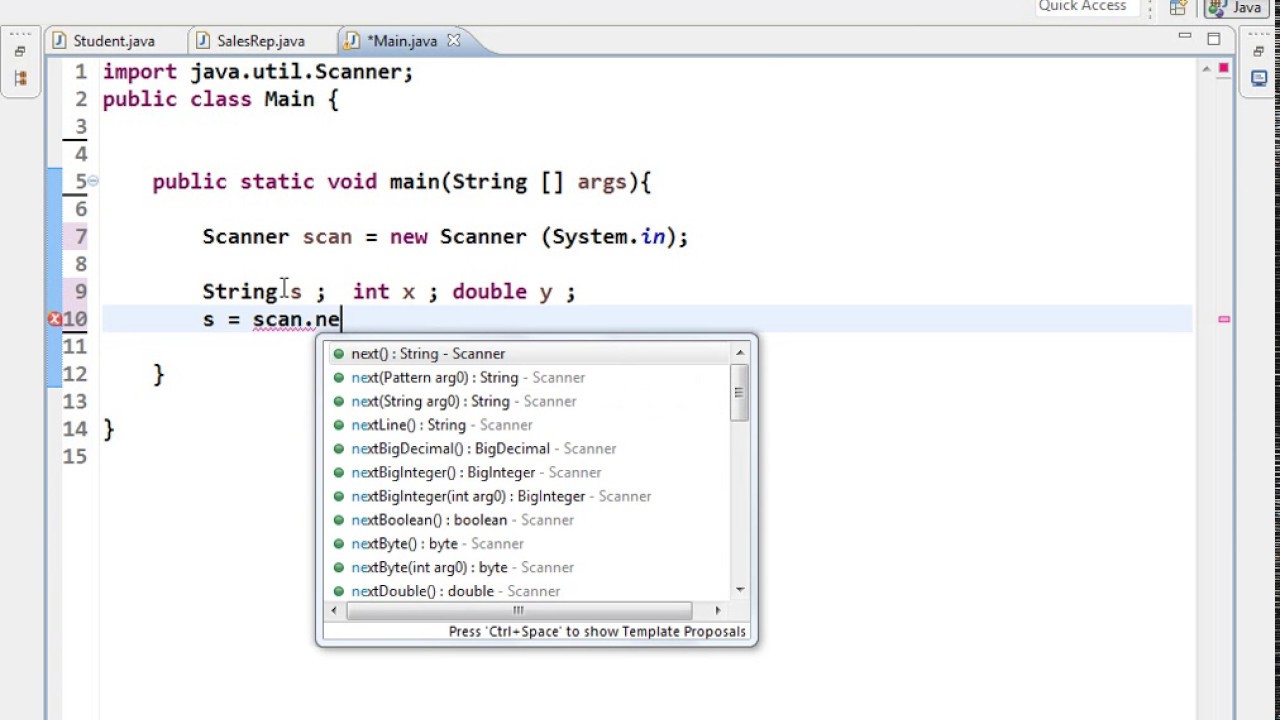Image resolution: width=1280 pixels, height=720 pixels.
Task: Click the proposal list horizontal scrollbar thumb
Action: point(519,610)
